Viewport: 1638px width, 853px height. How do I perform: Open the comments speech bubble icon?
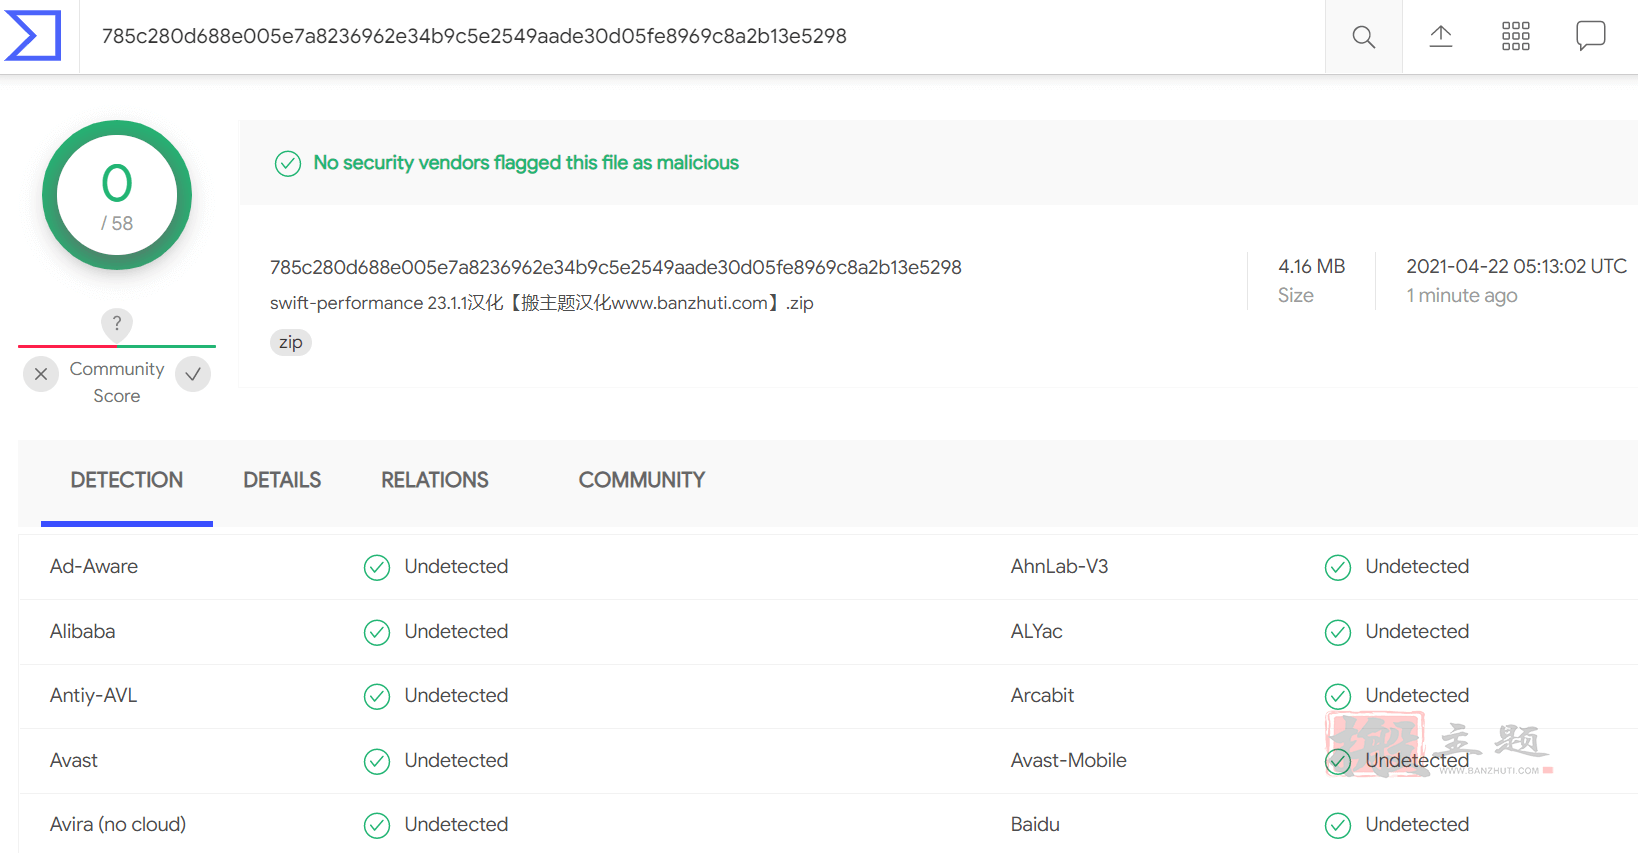pos(1591,36)
